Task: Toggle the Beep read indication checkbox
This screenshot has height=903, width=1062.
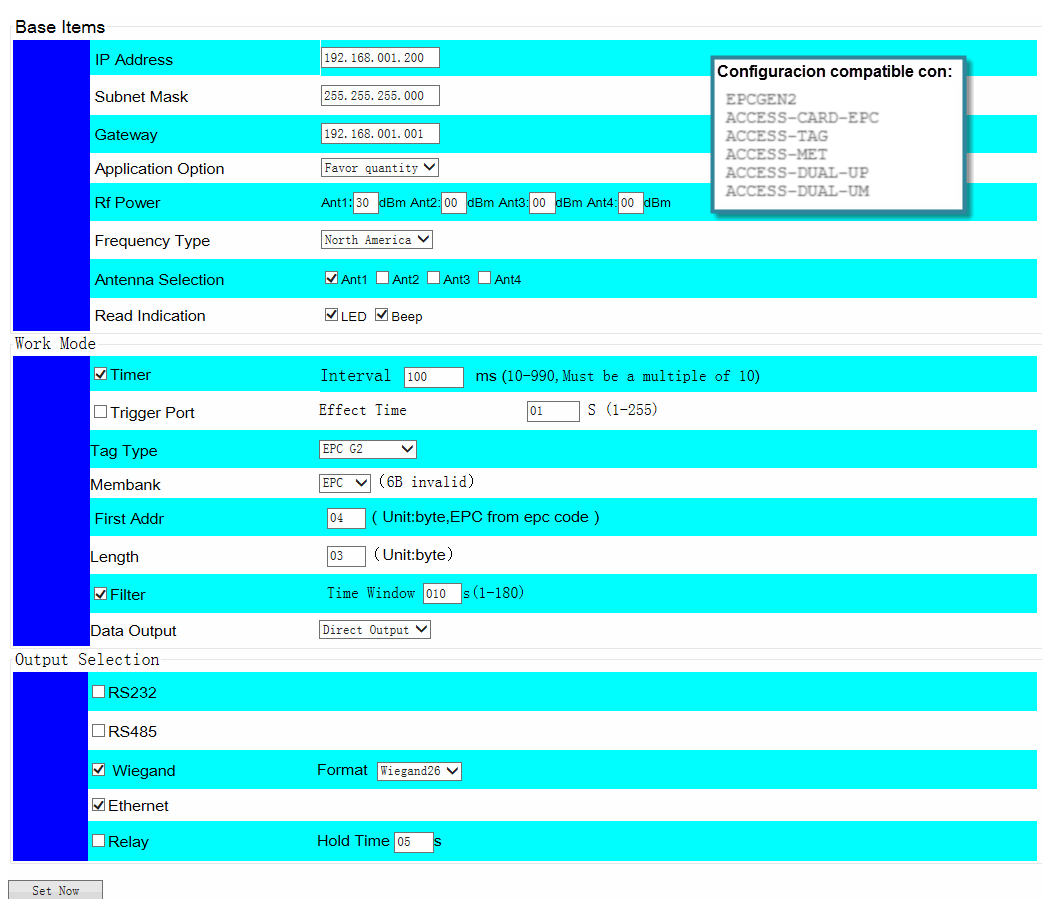Action: coord(381,315)
